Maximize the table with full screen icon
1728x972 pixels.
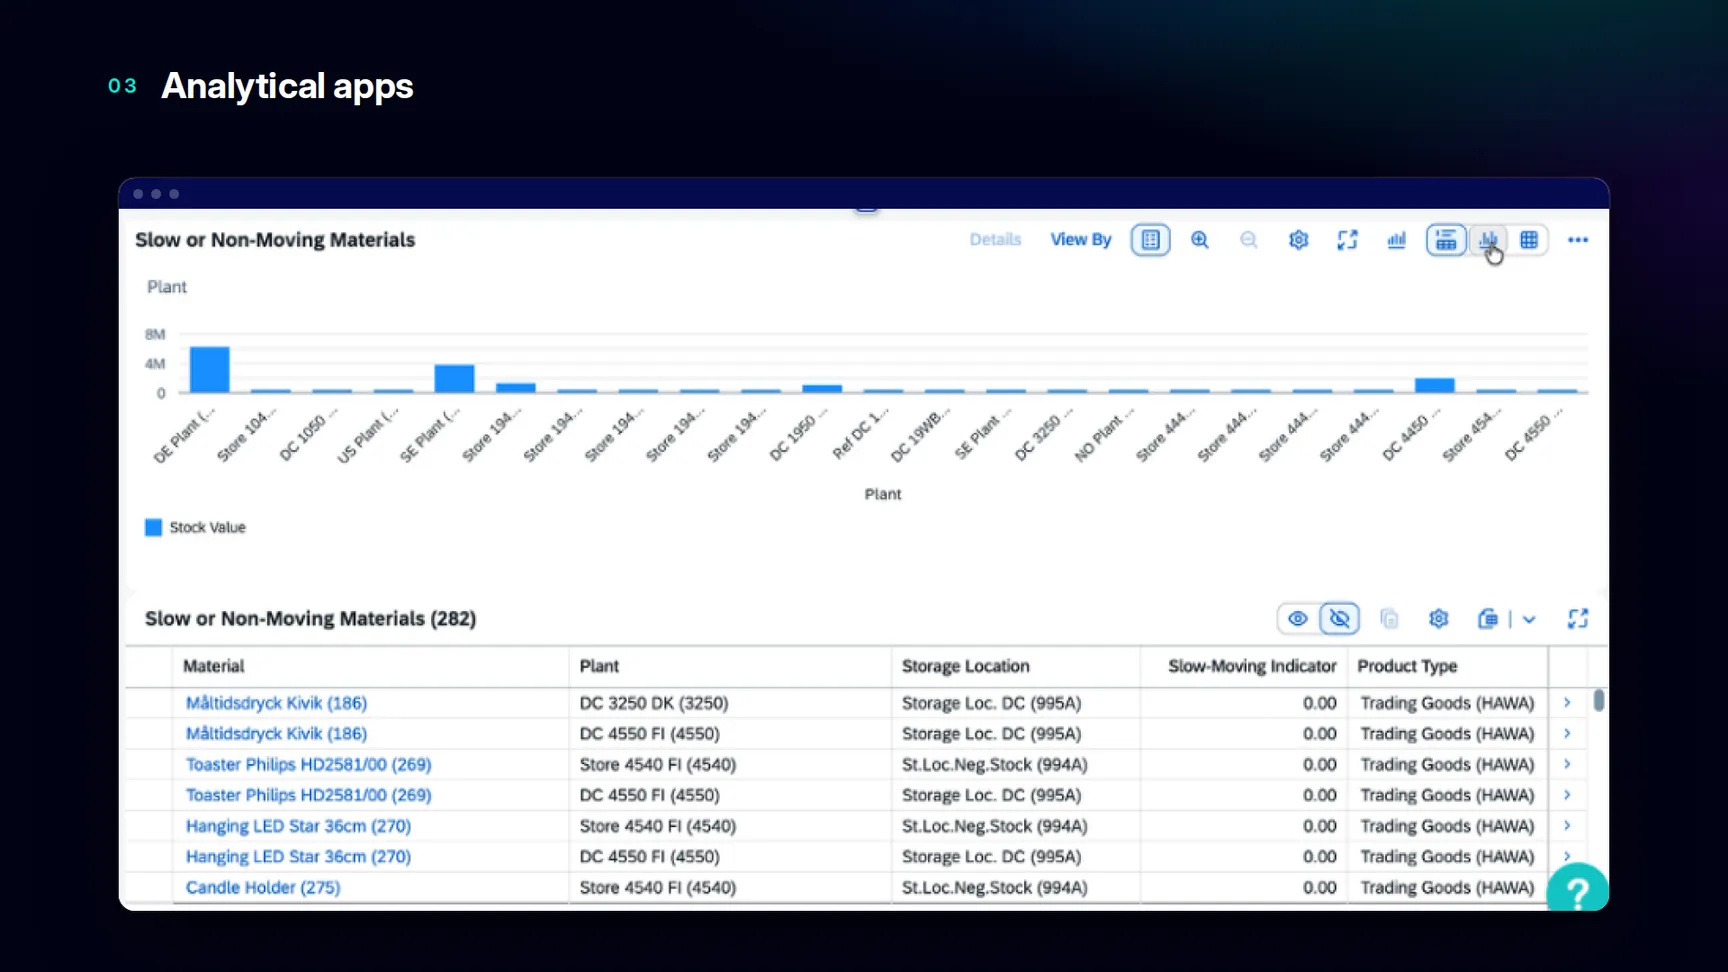[1577, 619]
